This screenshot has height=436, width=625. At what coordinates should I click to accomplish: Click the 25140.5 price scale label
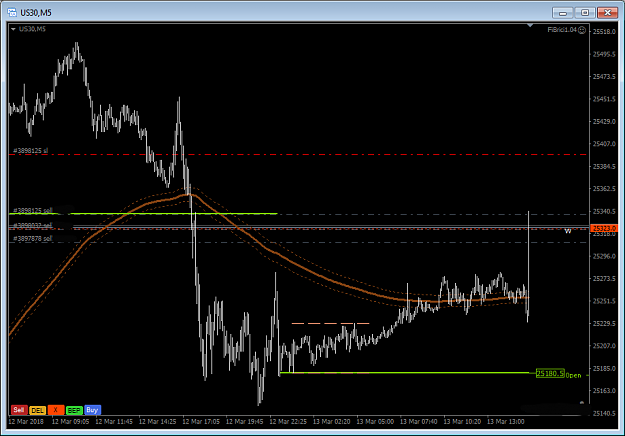604,413
